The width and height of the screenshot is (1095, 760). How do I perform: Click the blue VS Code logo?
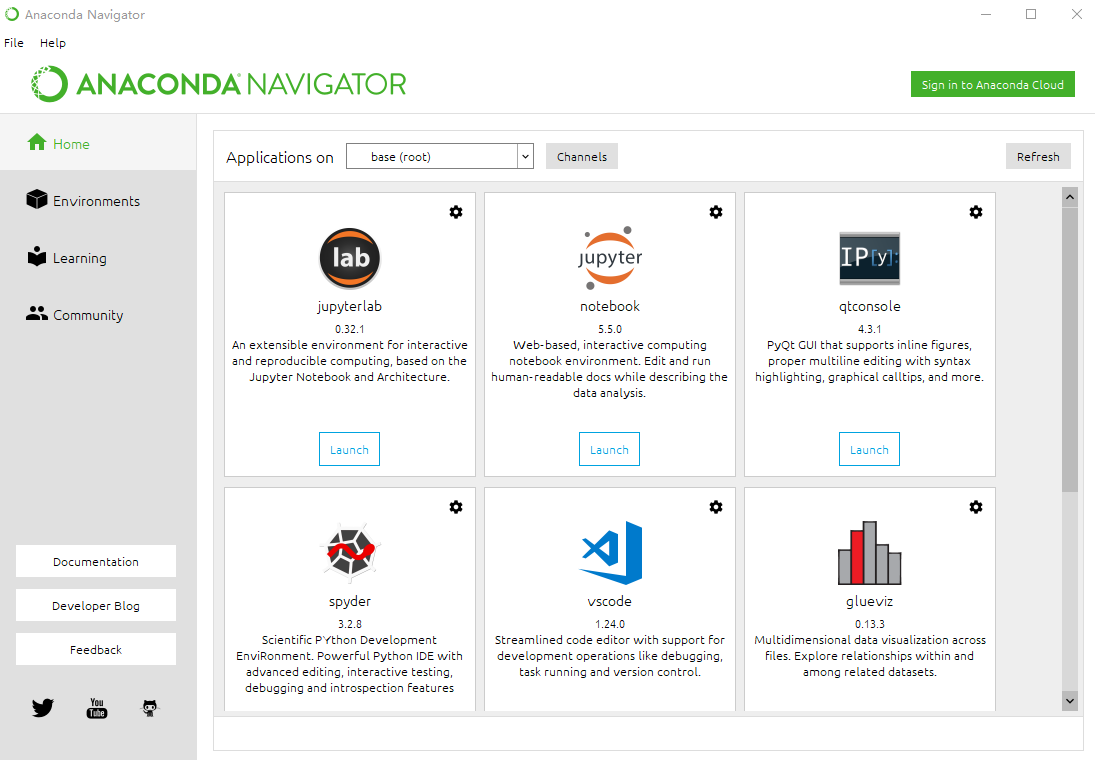611,553
